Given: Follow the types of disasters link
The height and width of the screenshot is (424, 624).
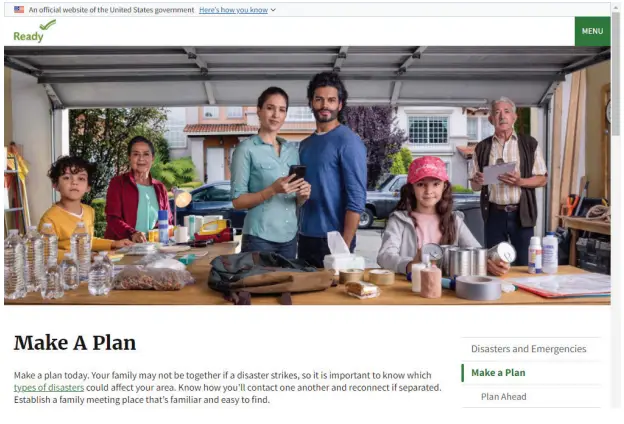Looking at the screenshot, I should 49,387.
